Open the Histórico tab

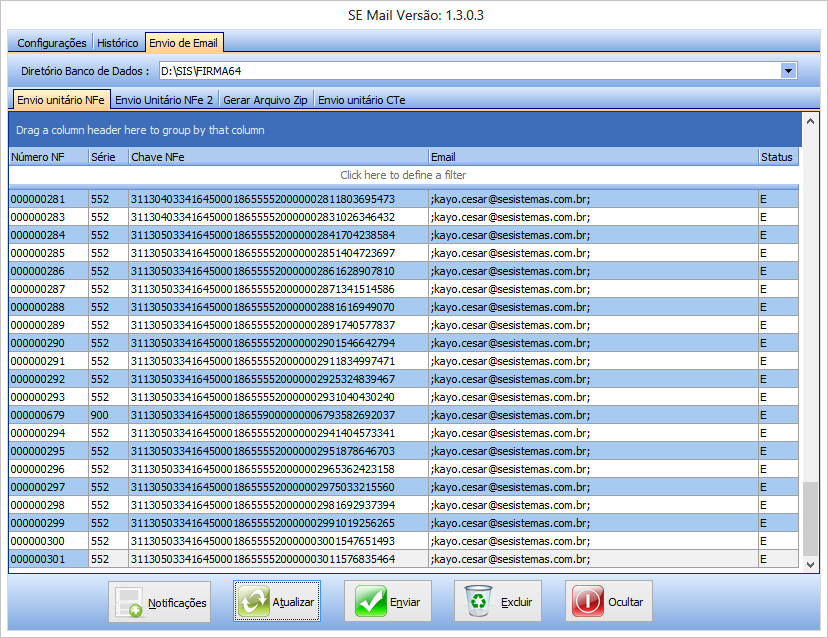click(118, 43)
